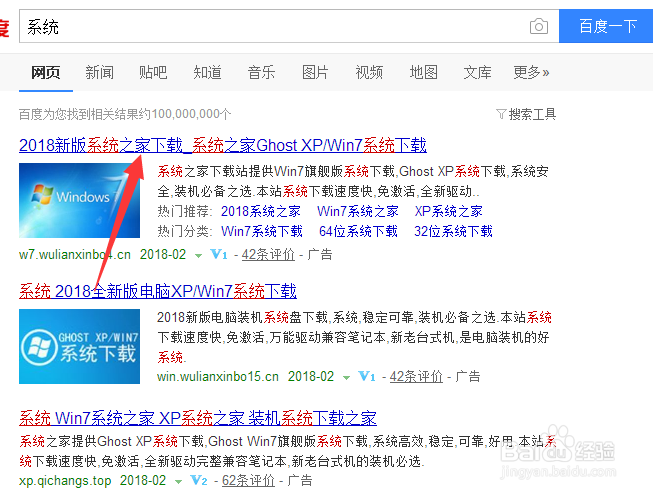The image size is (653, 495).
Task: Open the Win7系统下载 sublink
Action: (x=262, y=231)
